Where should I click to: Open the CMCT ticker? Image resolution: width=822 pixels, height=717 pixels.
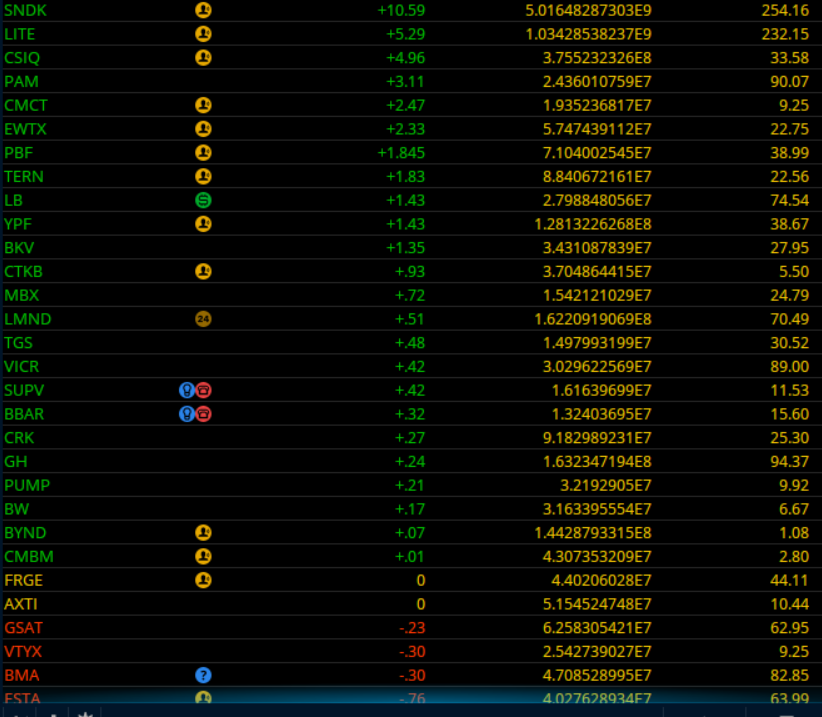[x=26, y=105]
